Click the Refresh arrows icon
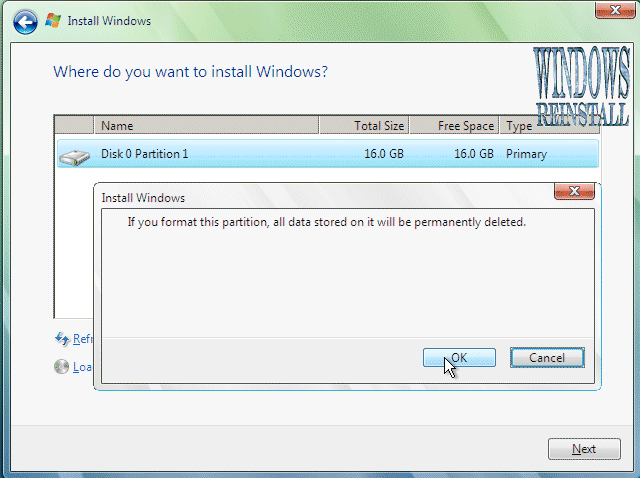The width and height of the screenshot is (640, 478). [62, 339]
